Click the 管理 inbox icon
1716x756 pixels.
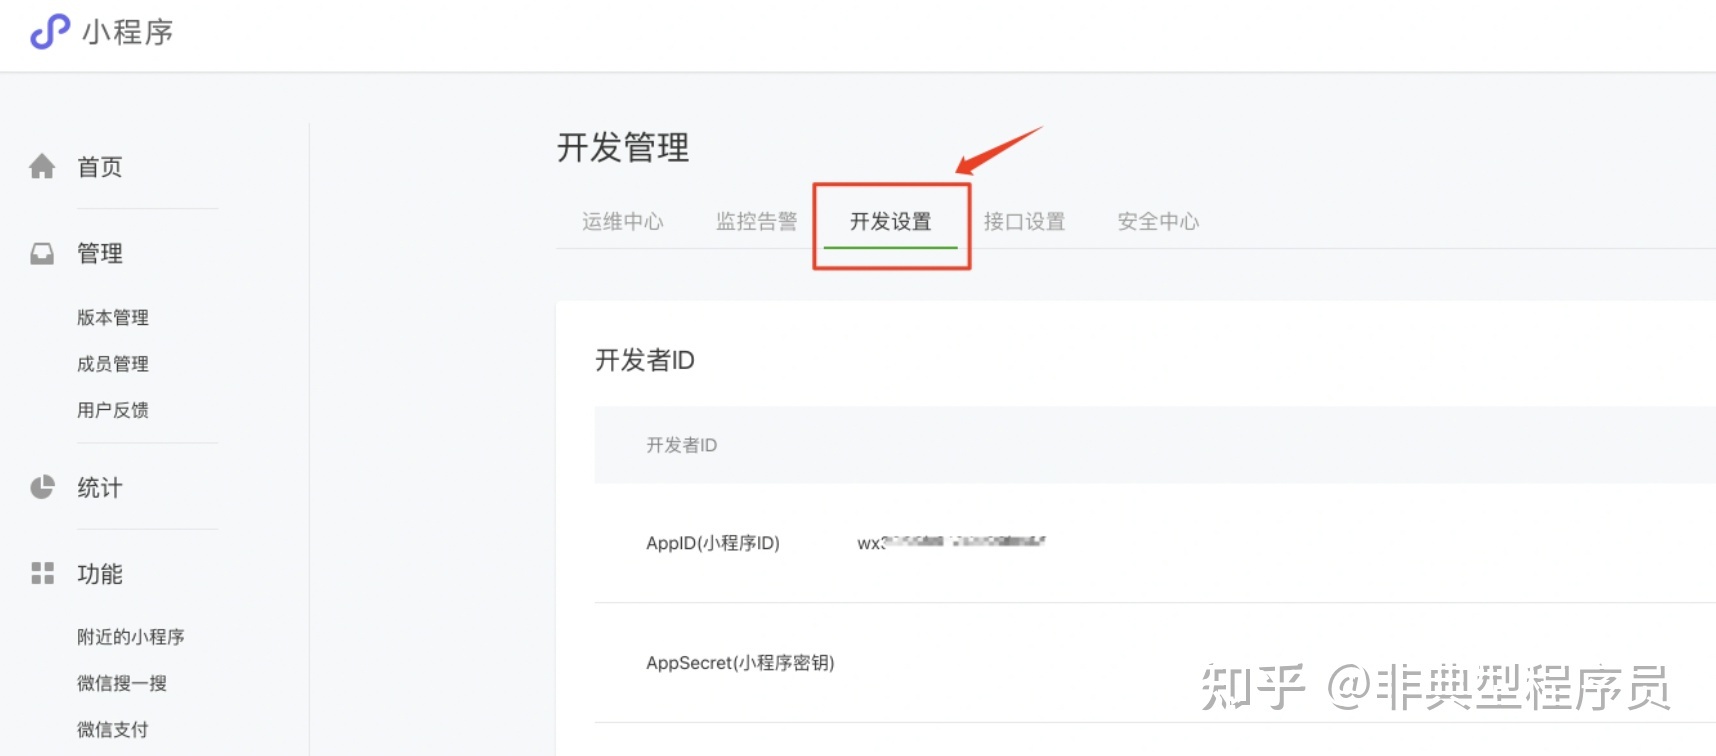(42, 253)
